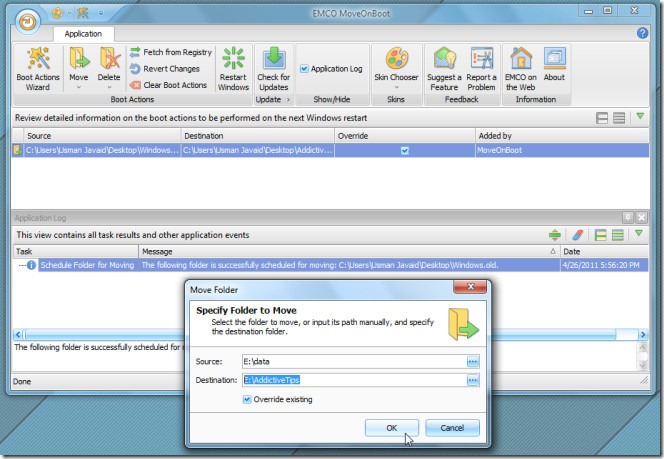Expand the Move button dropdown arrow
The image size is (664, 459).
(79, 87)
